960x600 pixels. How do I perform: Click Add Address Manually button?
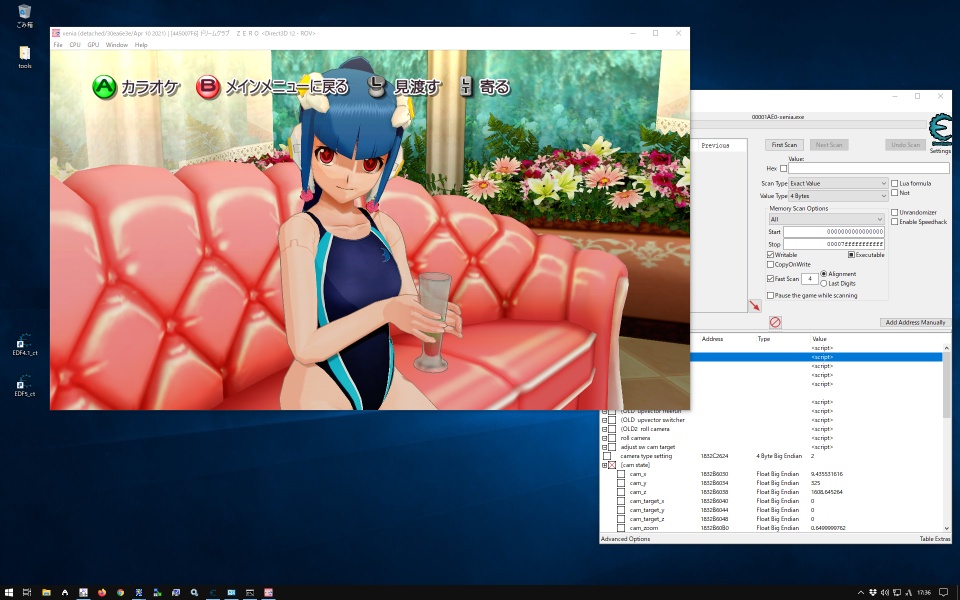tap(915, 323)
